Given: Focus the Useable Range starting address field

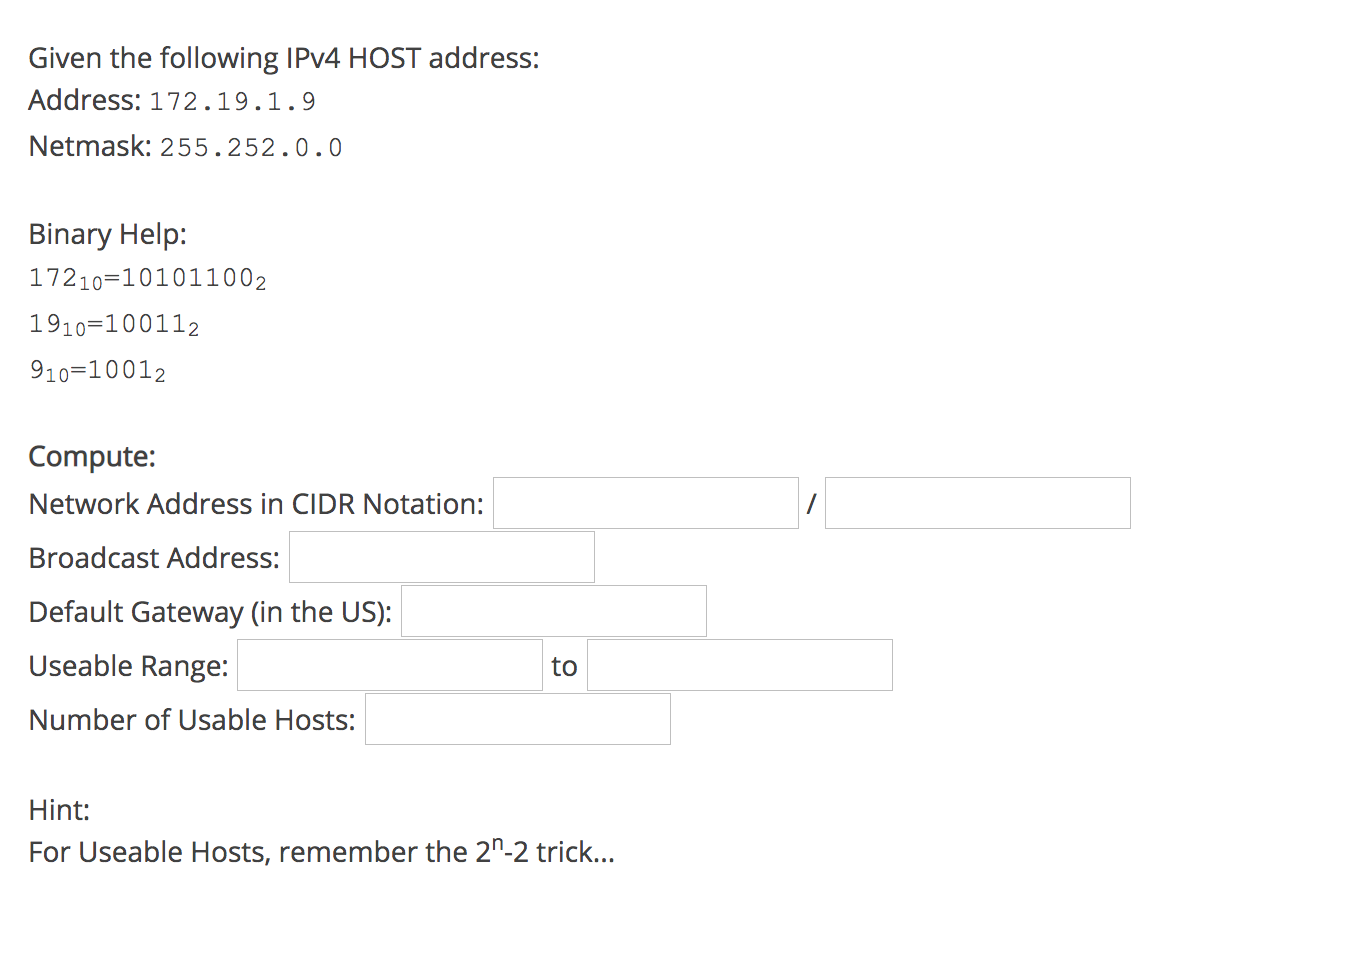Looking at the screenshot, I should tap(390, 665).
